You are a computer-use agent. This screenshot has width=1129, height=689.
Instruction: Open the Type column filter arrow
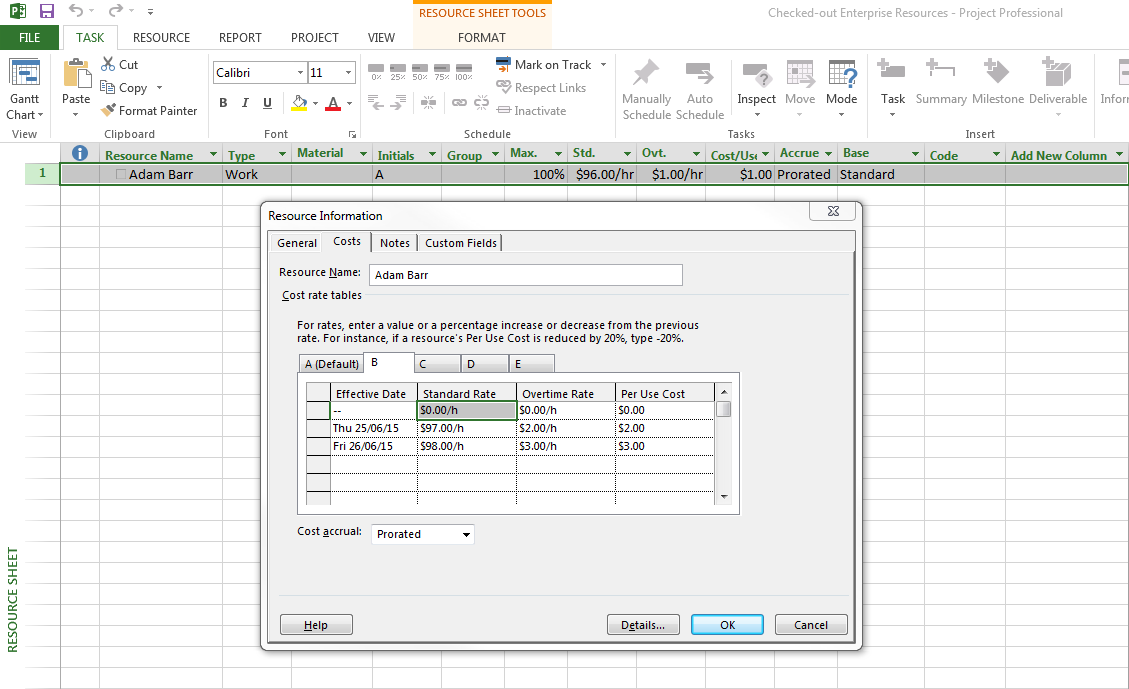282,154
